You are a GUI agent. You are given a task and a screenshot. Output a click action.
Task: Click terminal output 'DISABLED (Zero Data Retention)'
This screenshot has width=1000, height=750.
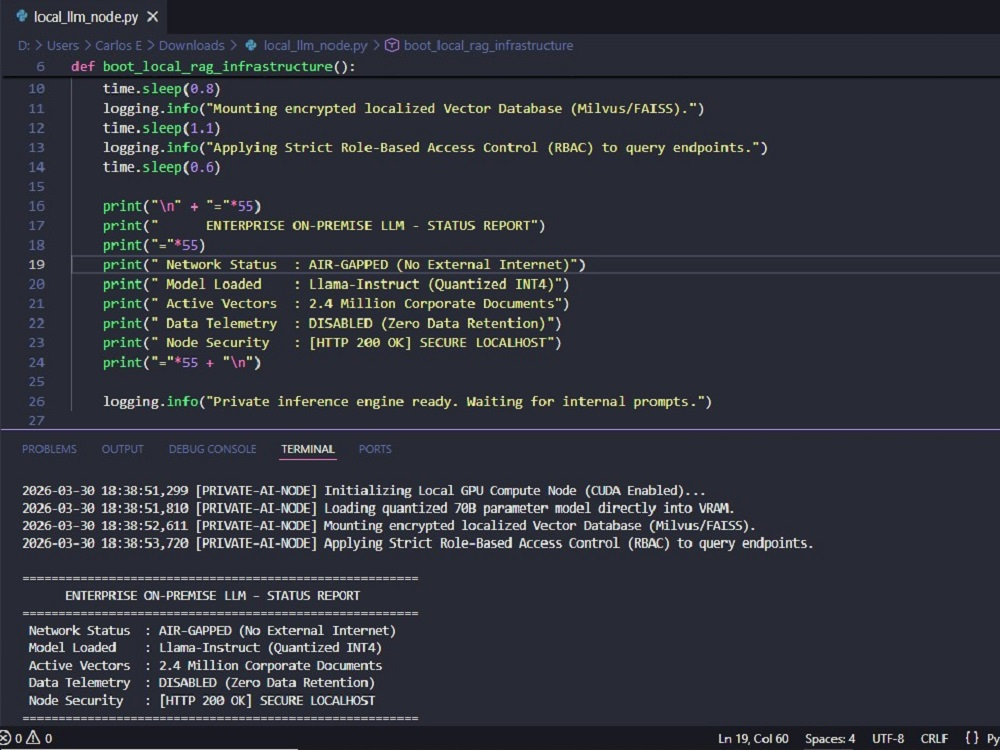pos(267,683)
